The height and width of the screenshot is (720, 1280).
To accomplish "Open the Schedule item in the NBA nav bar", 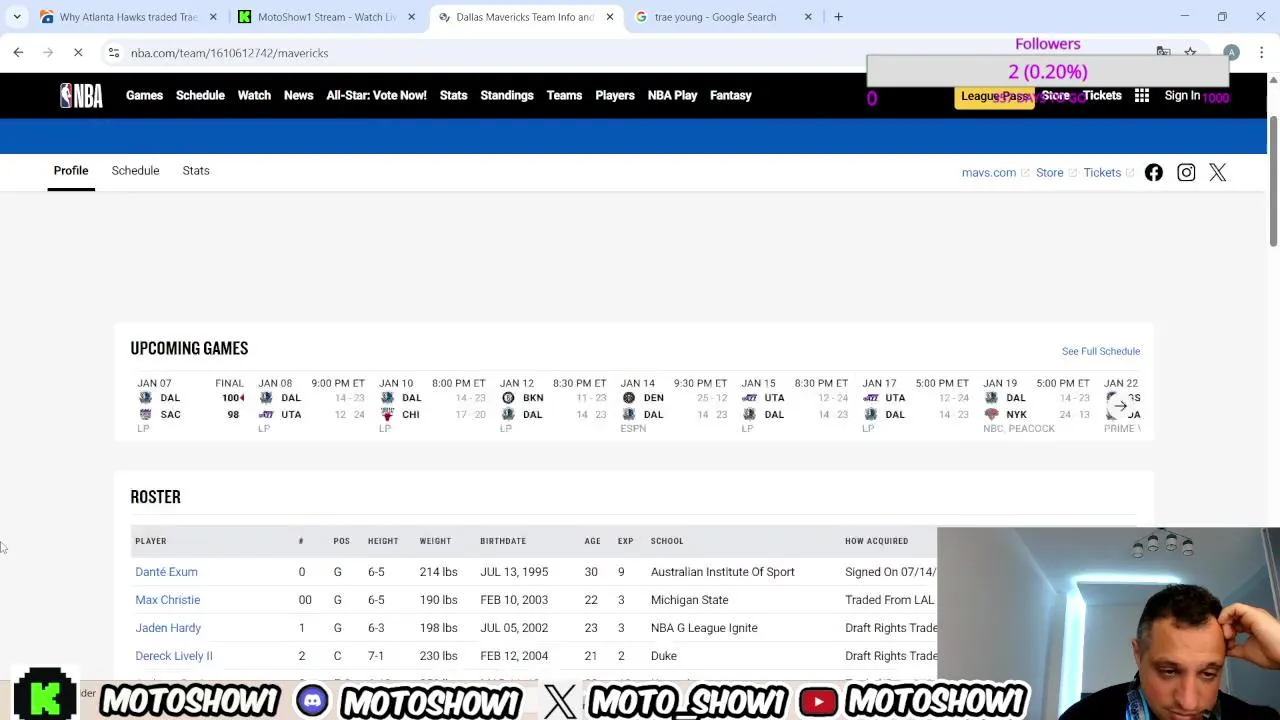I will [200, 95].
